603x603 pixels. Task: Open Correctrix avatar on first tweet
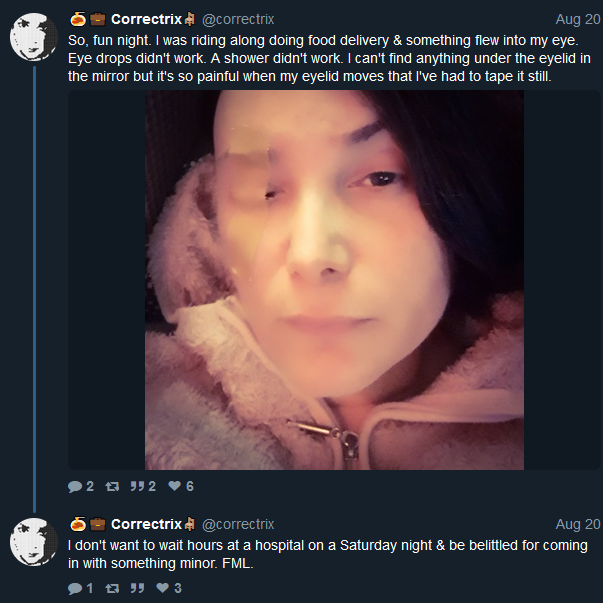[34, 37]
